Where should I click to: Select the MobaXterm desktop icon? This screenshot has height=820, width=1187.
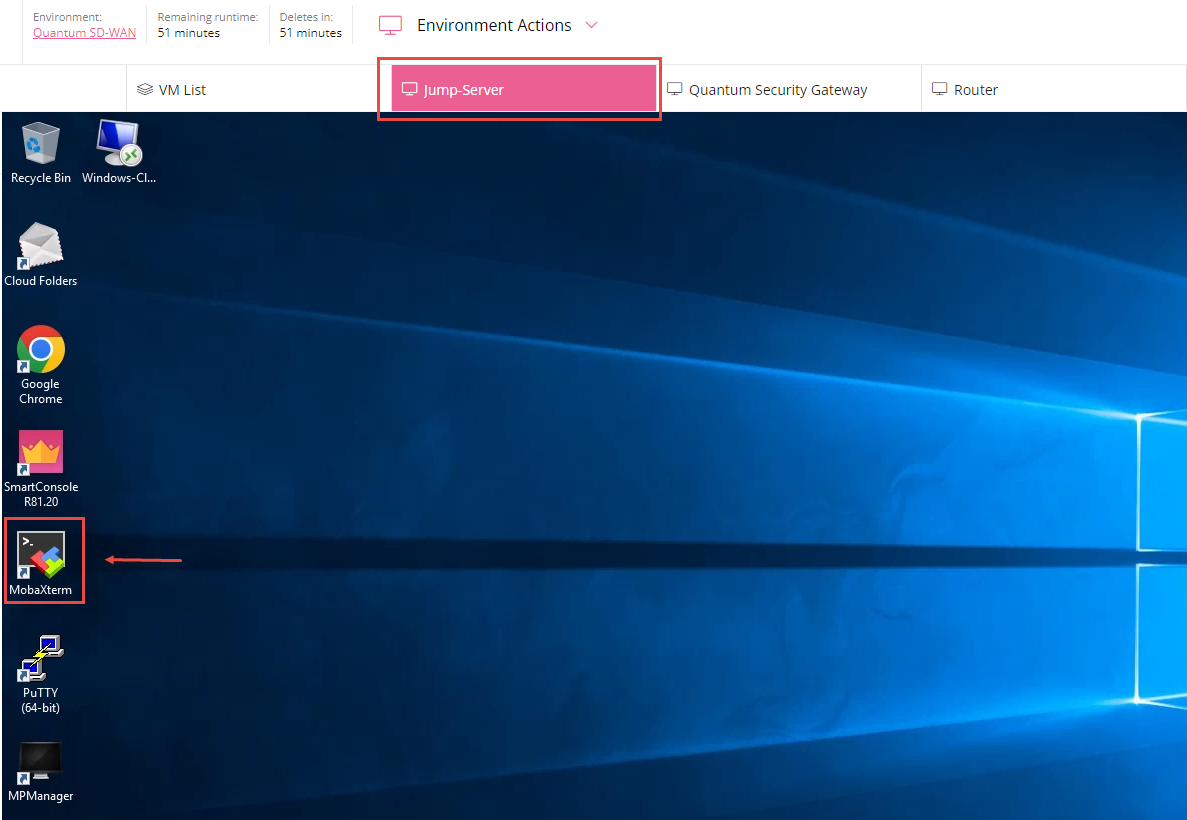(x=40, y=563)
